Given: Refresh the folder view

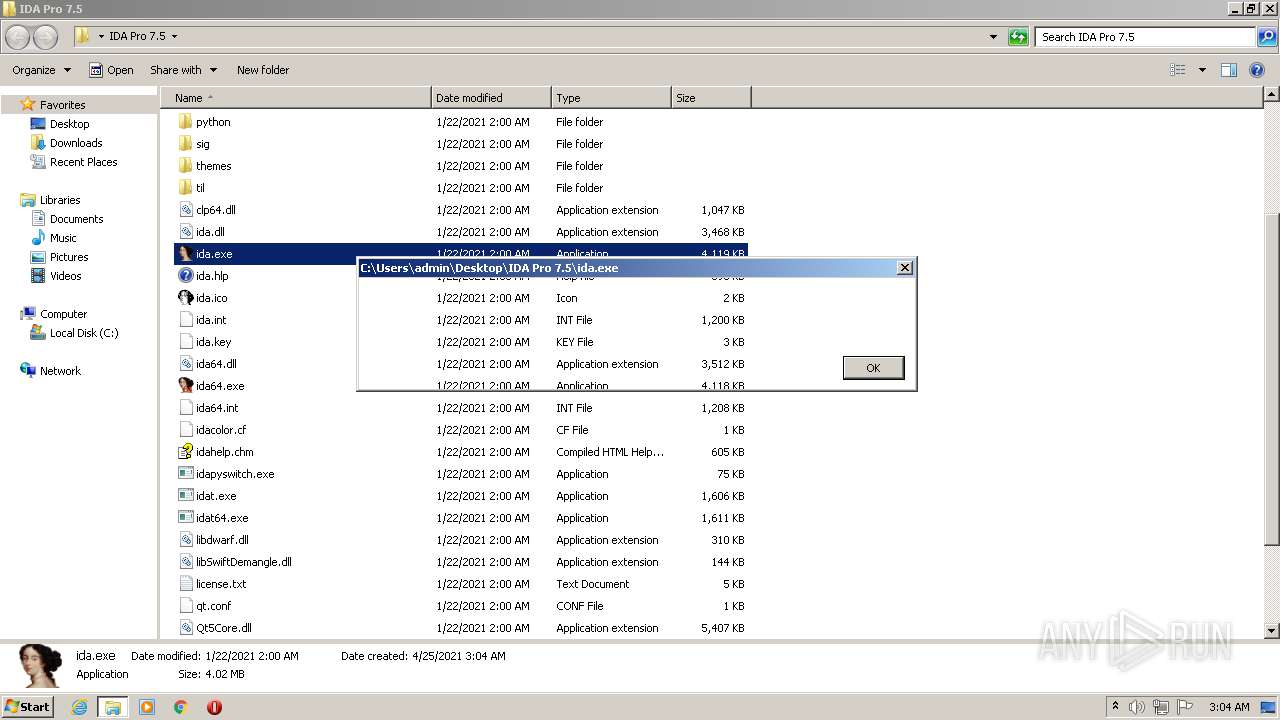Looking at the screenshot, I should click(x=1018, y=37).
